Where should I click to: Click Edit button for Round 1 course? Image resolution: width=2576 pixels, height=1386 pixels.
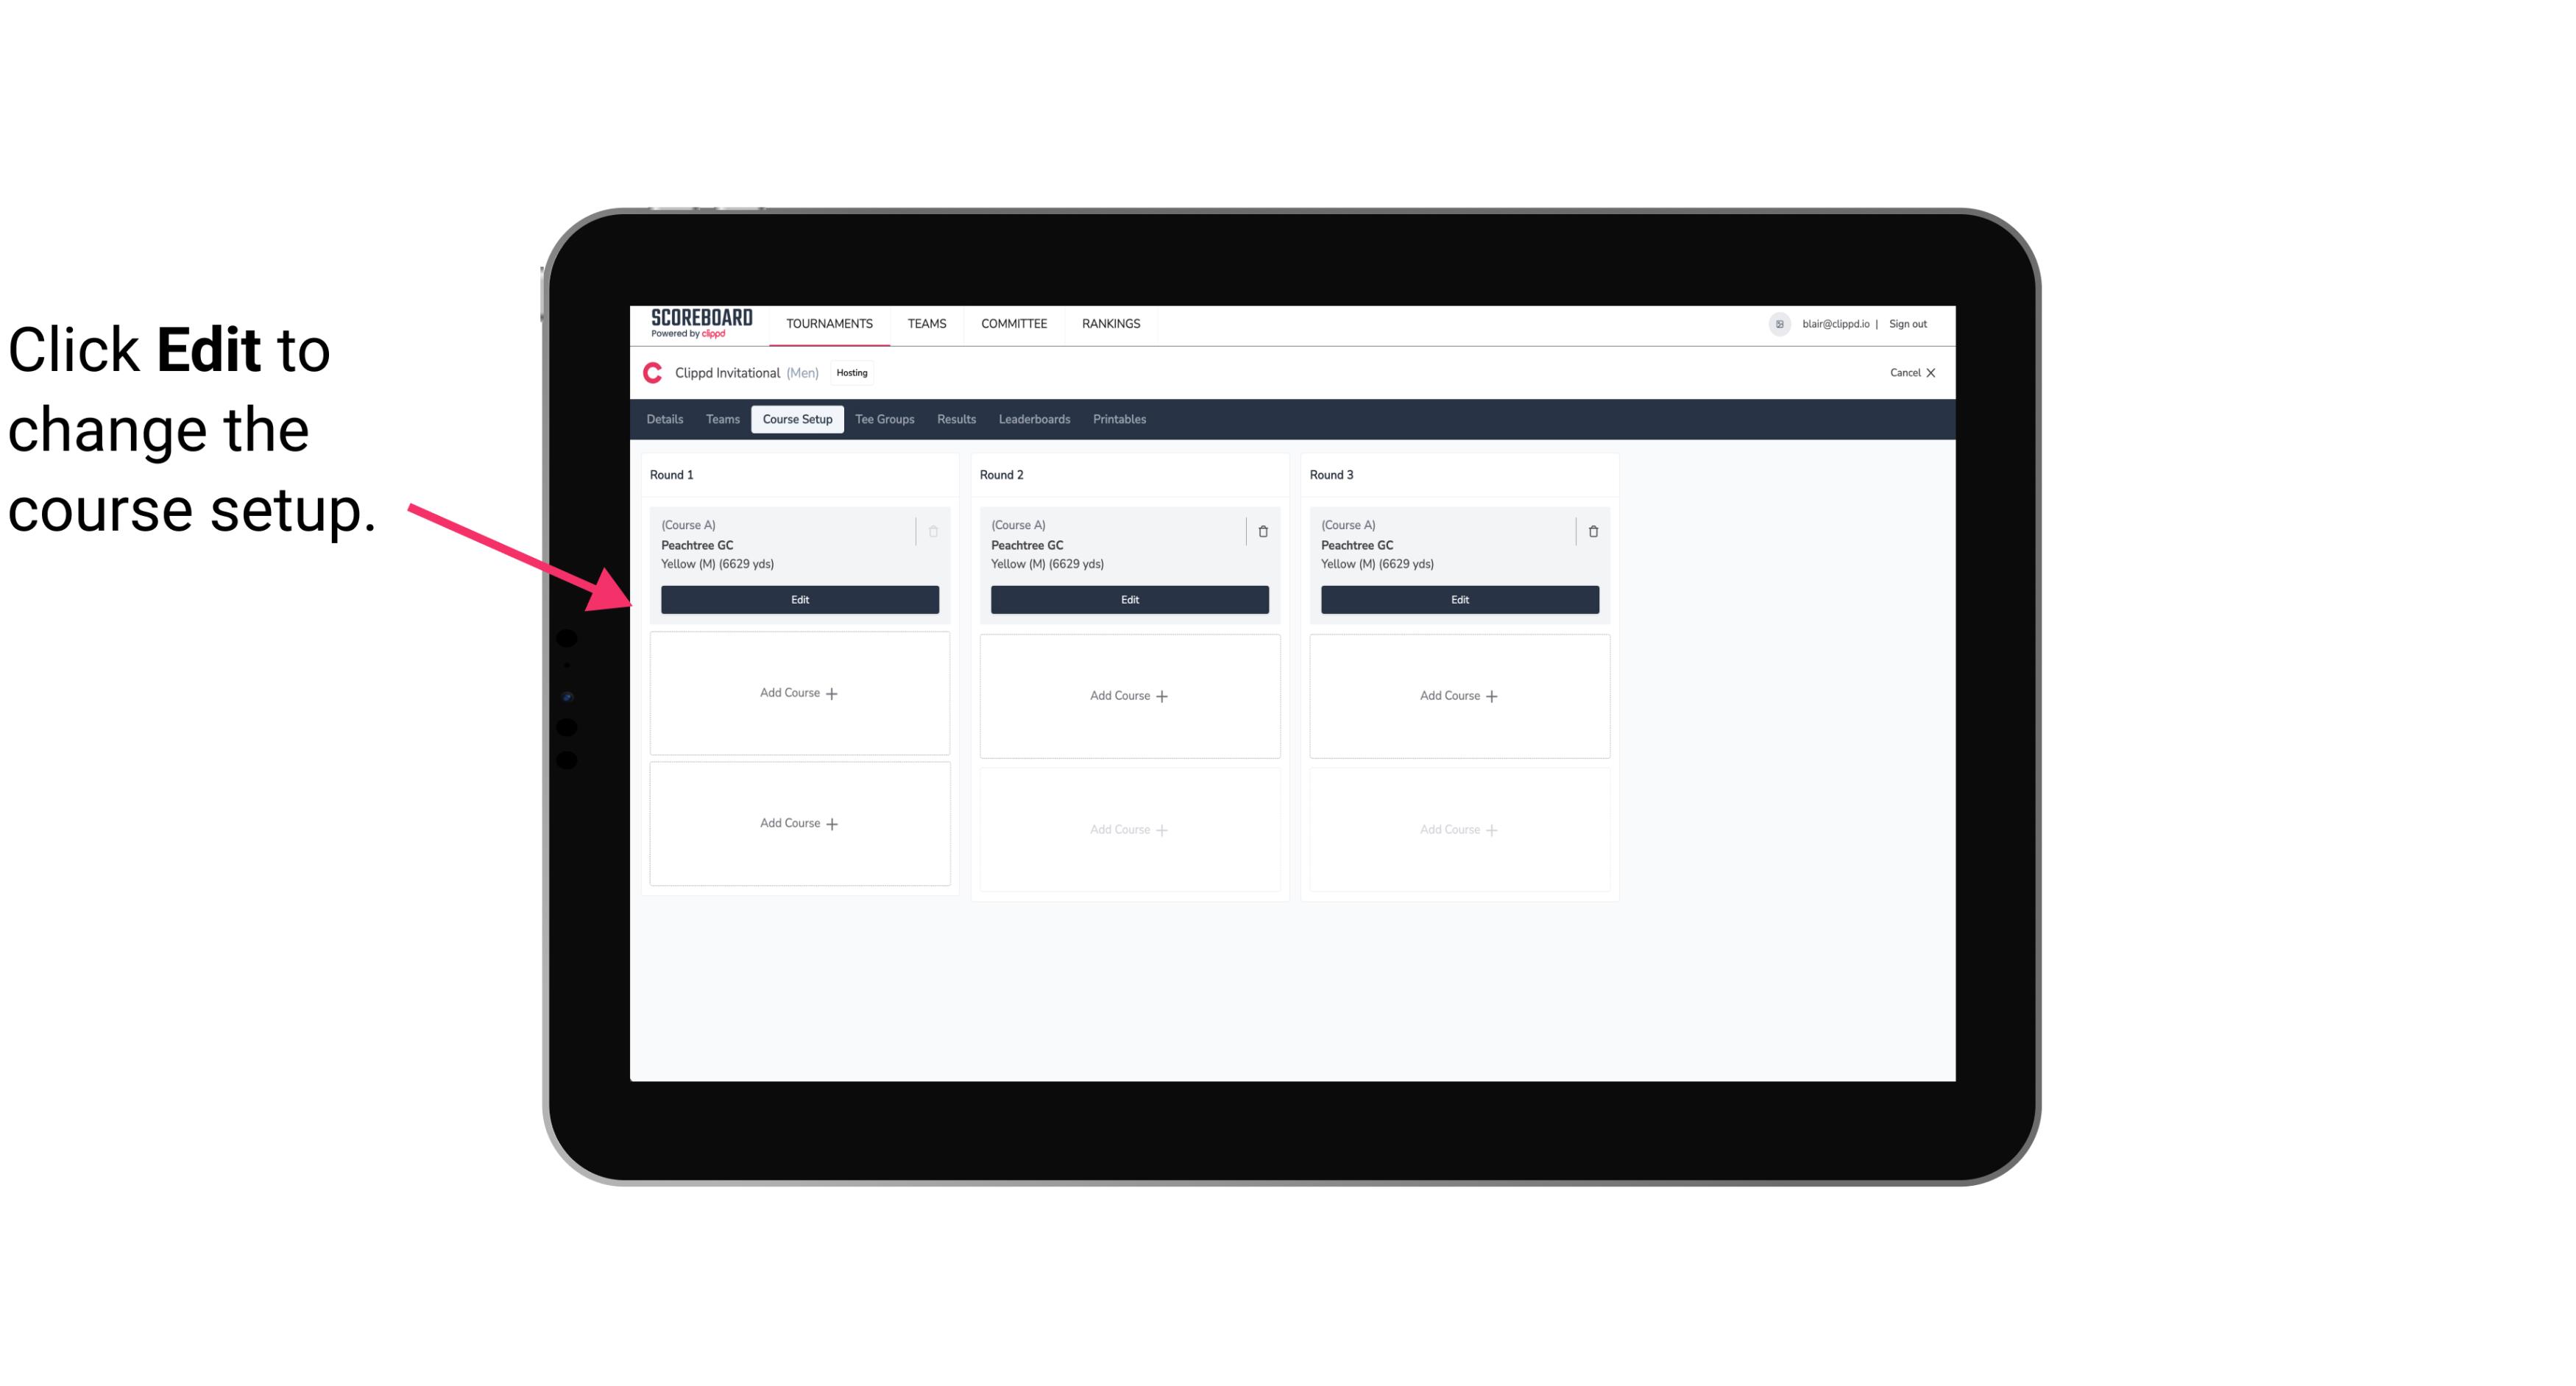click(x=799, y=598)
